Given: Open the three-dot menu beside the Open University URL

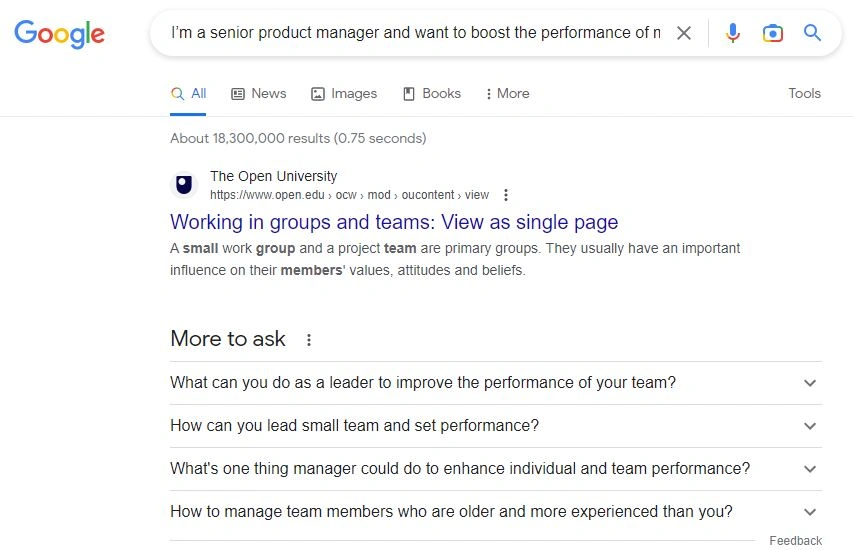Looking at the screenshot, I should coord(506,195).
